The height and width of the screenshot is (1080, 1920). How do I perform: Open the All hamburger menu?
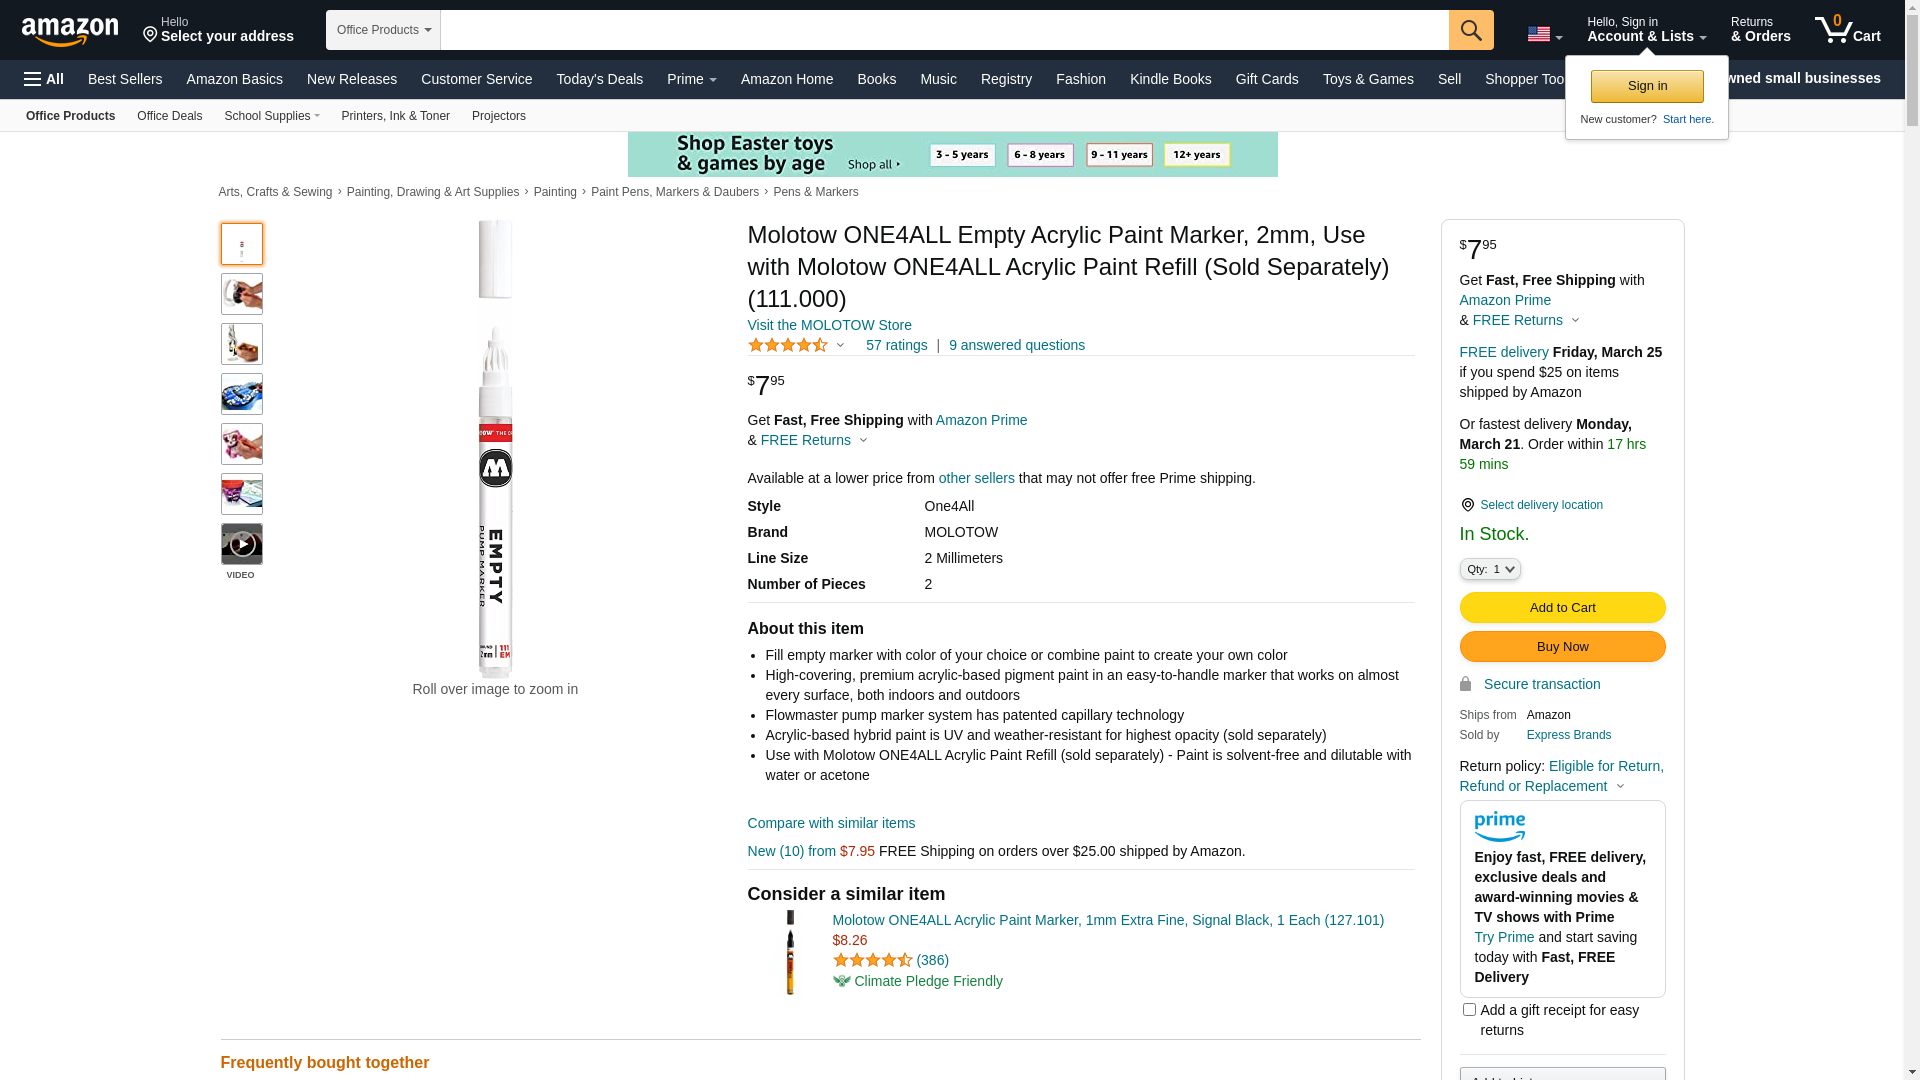coord(44,79)
